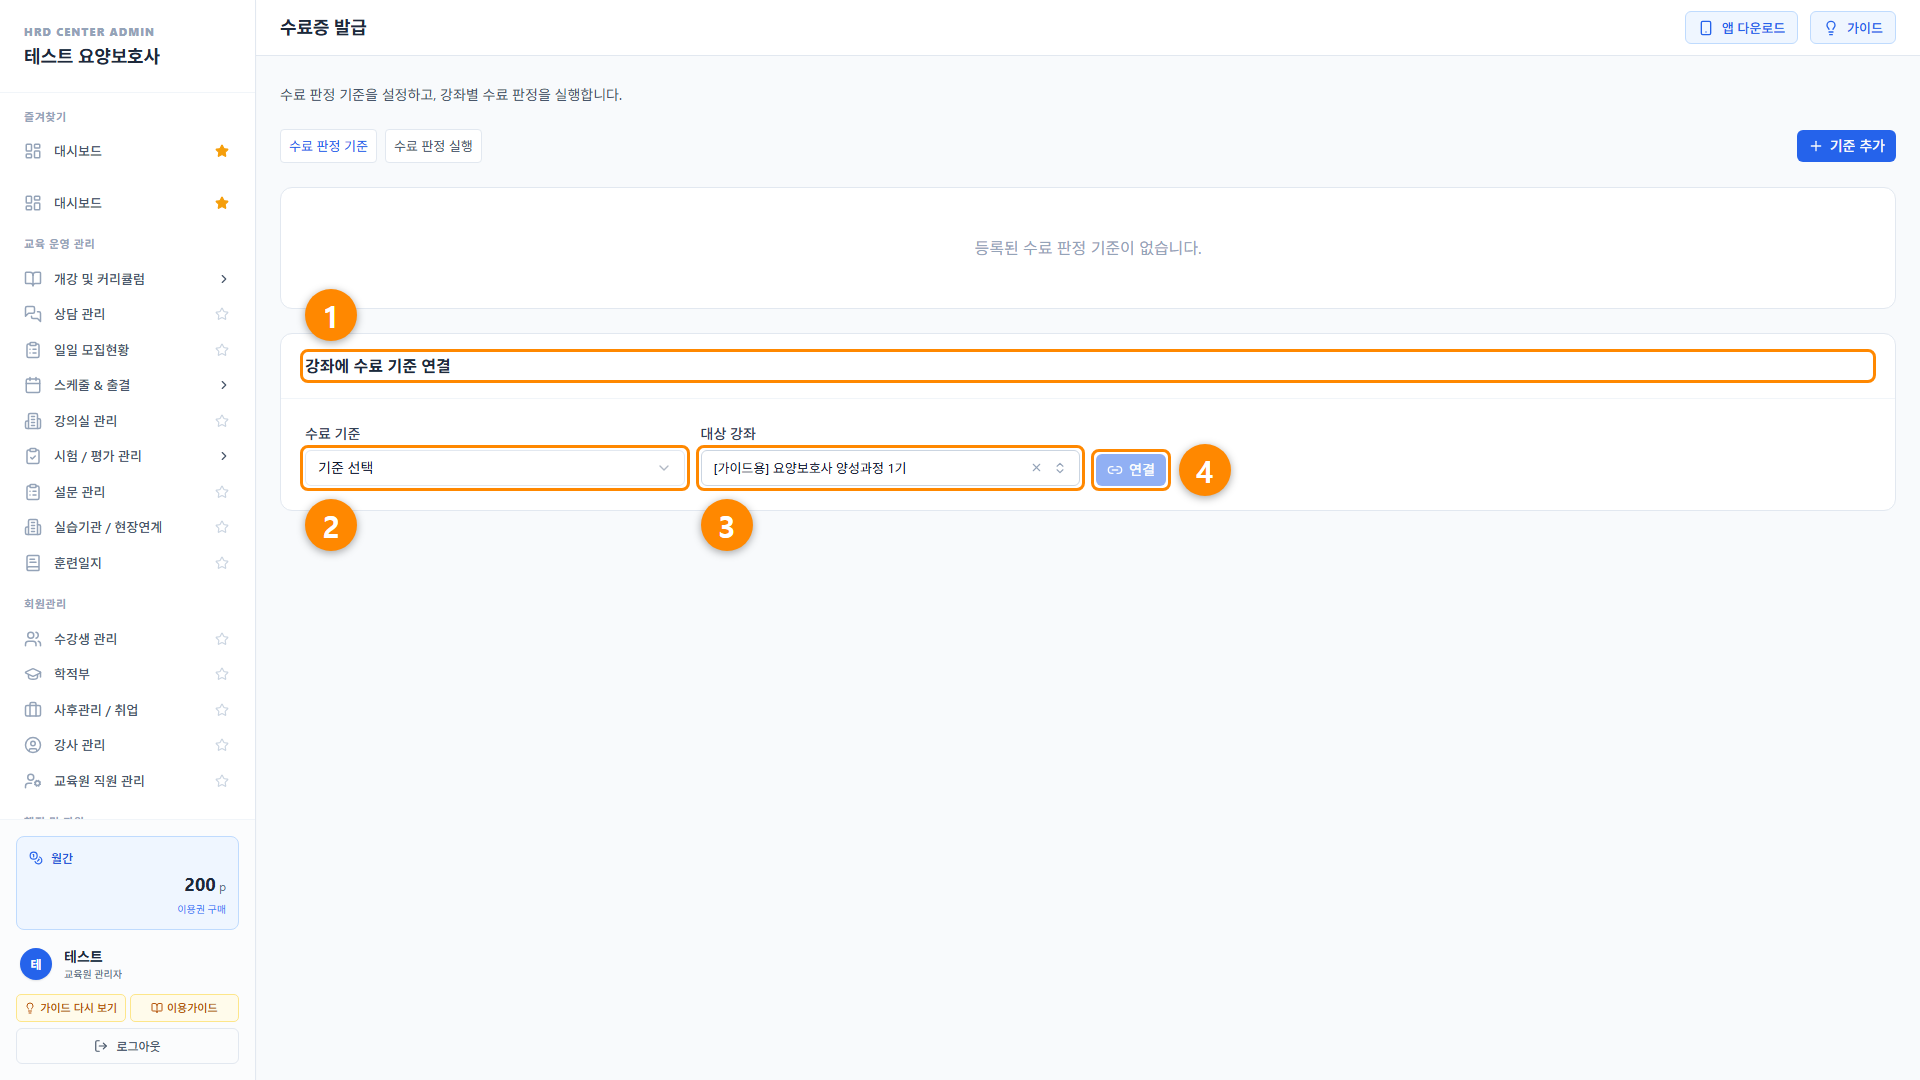The width and height of the screenshot is (1920, 1080).
Task: Click the 교육원 직원 관리 user icon
Action: pyautogui.click(x=33, y=781)
